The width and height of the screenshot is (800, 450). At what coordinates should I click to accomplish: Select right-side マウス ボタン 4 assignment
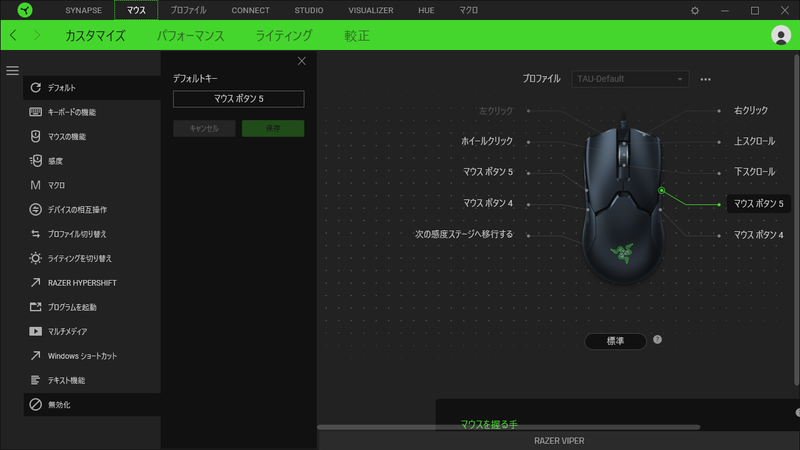point(758,235)
